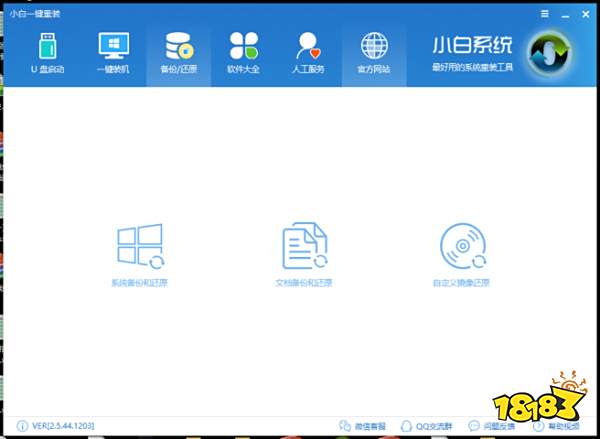The width and height of the screenshot is (600, 439).
Task: Click the QQ交流群 link
Action: pos(426,426)
